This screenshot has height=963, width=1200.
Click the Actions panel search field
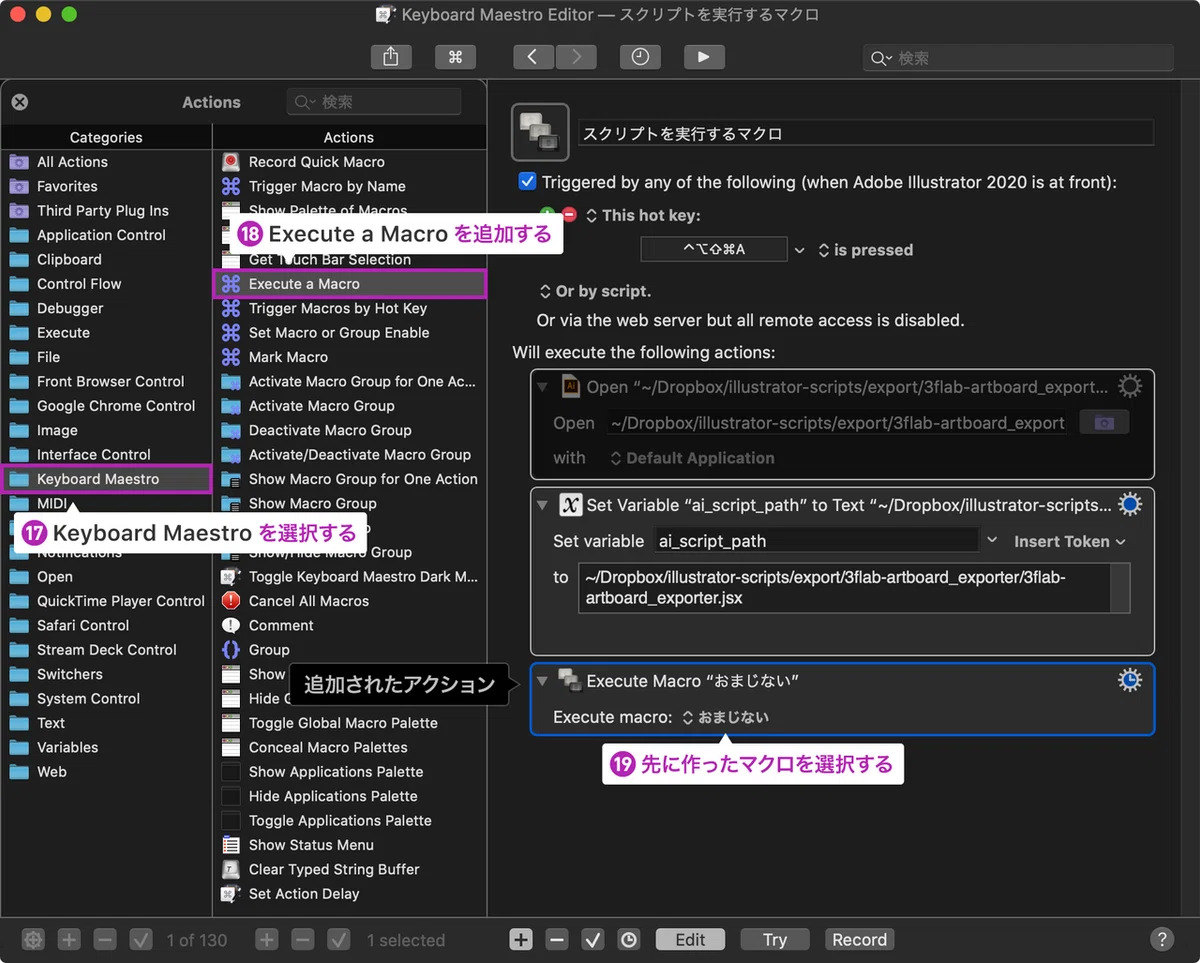point(374,102)
